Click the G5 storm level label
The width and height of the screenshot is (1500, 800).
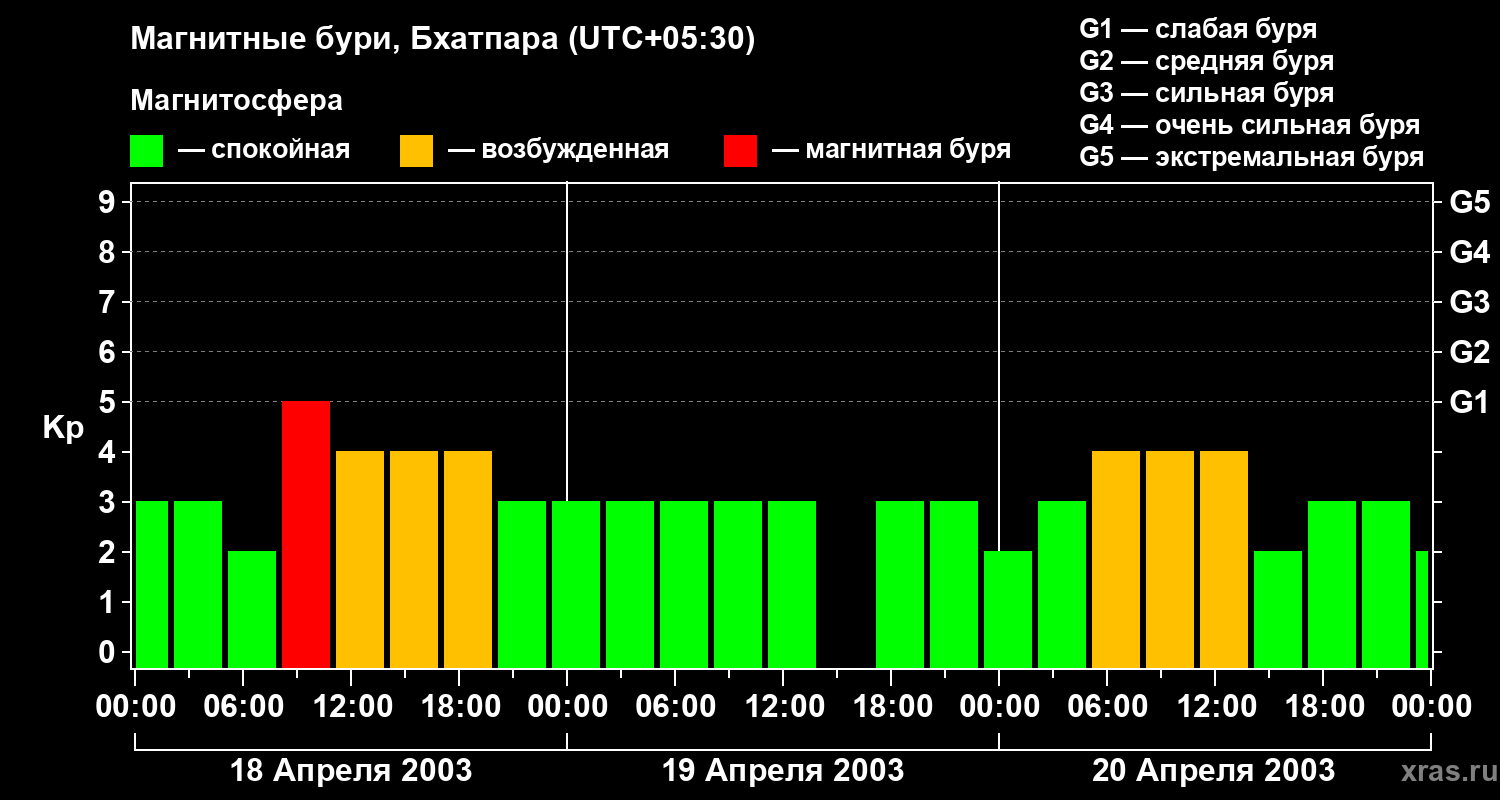pos(1469,203)
